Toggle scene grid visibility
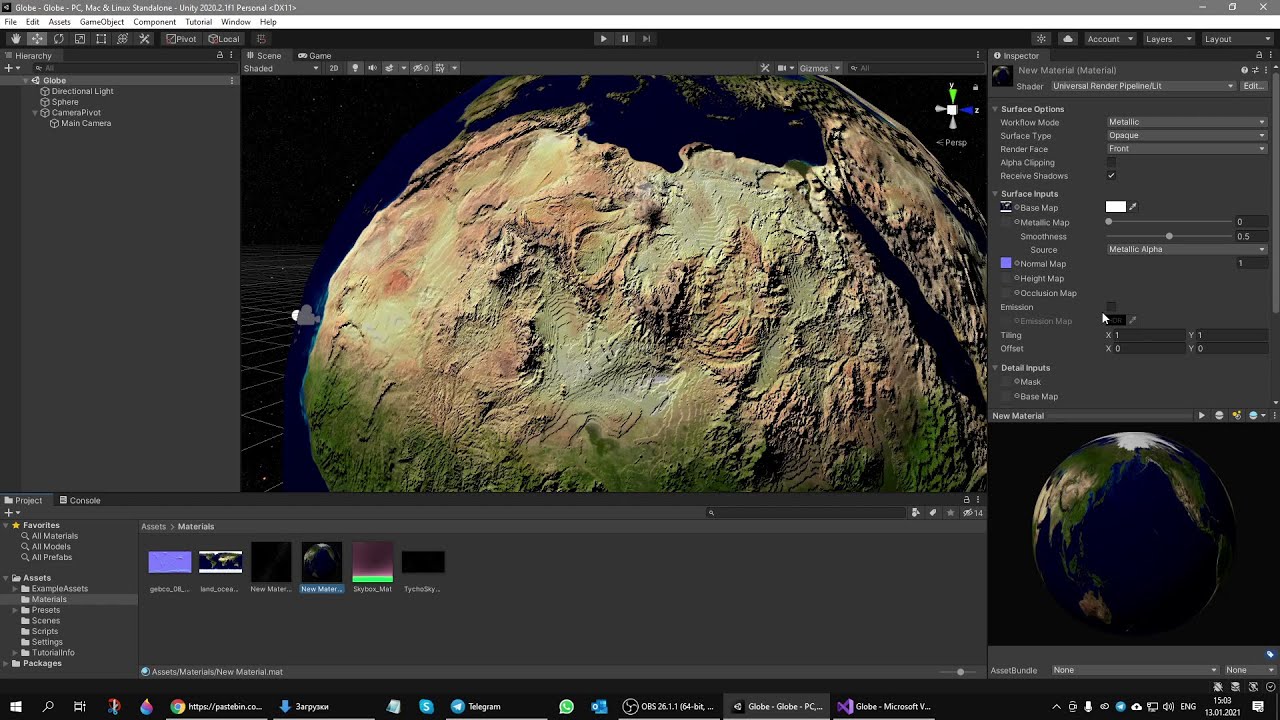Screen dimensions: 1280x720 439,68
